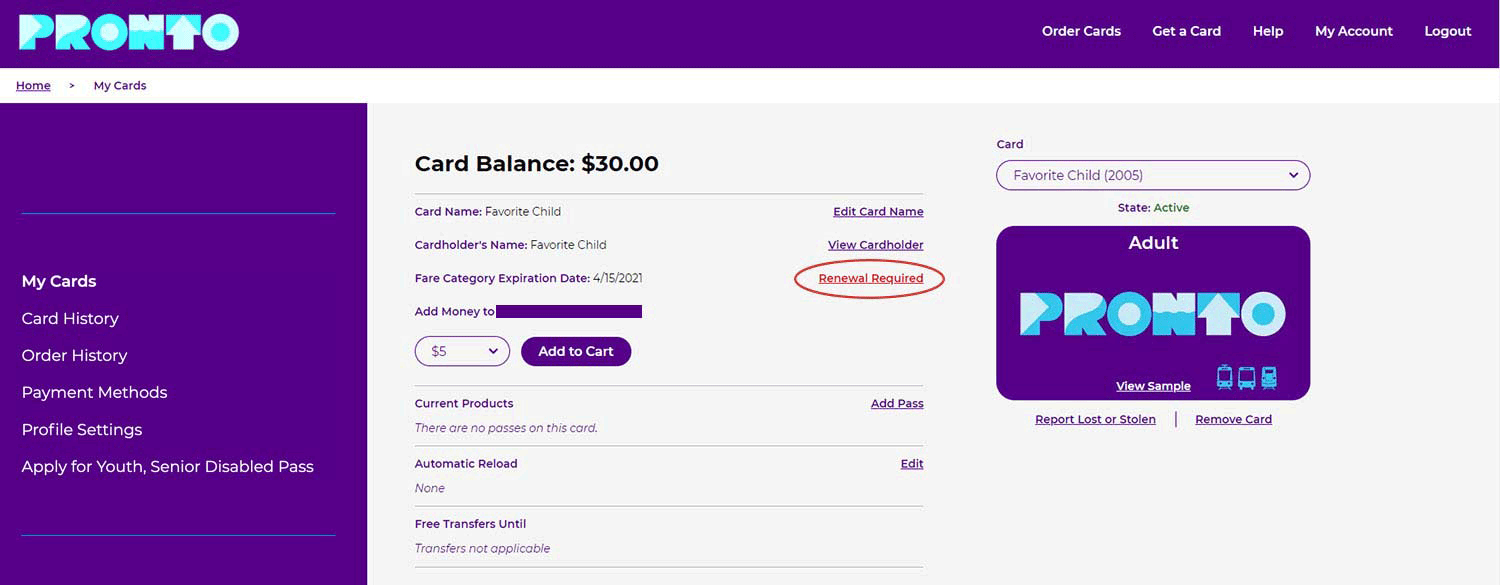Open Edit Card Name link
1500x585 pixels.
pos(878,212)
